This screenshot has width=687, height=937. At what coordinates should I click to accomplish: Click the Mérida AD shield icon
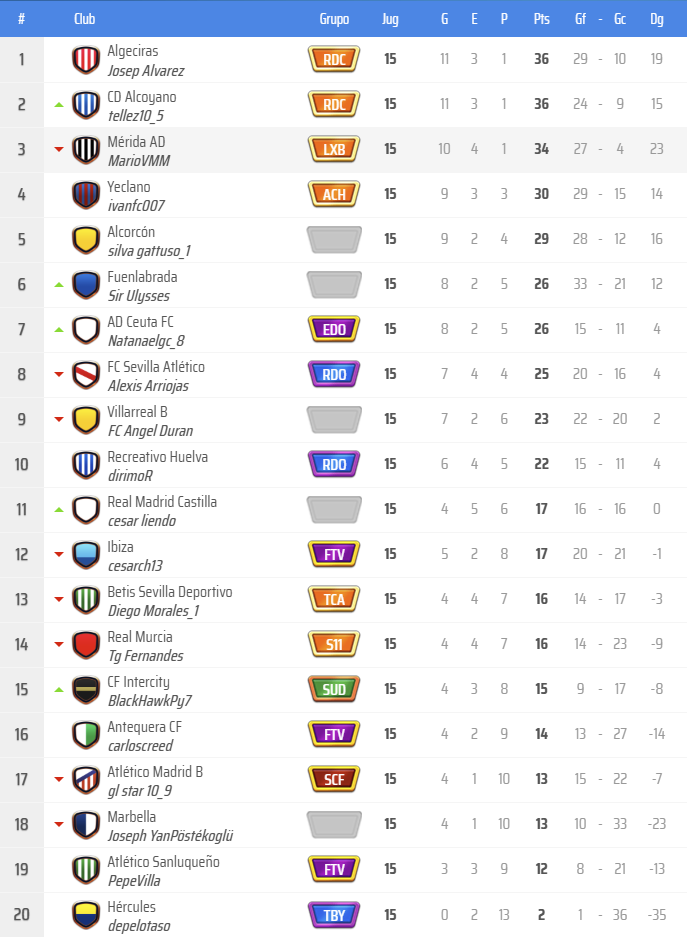[86, 150]
